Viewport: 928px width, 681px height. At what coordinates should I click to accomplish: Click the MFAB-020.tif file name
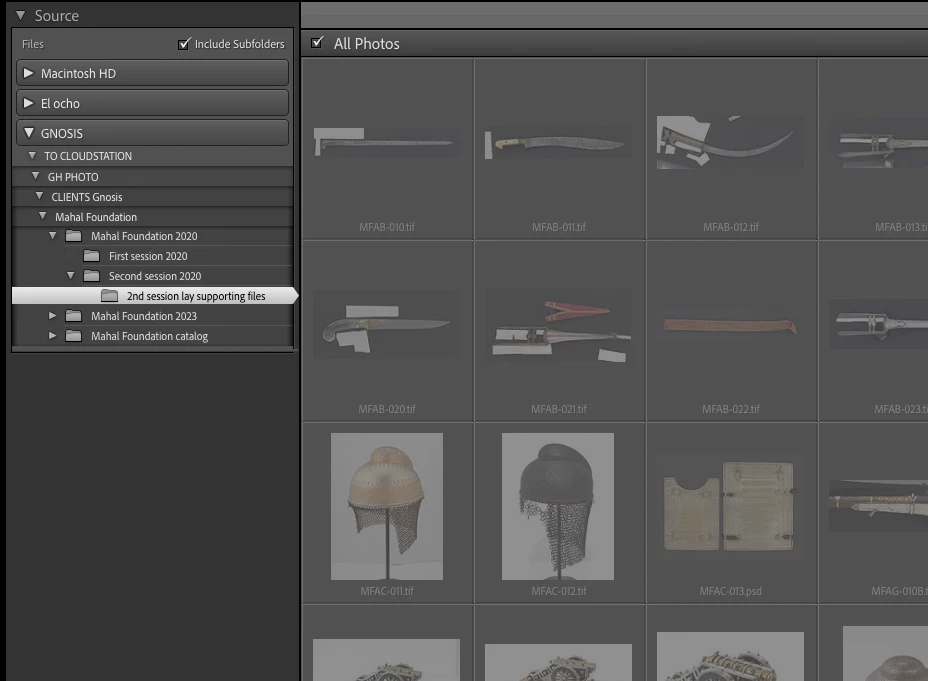[x=387, y=409]
